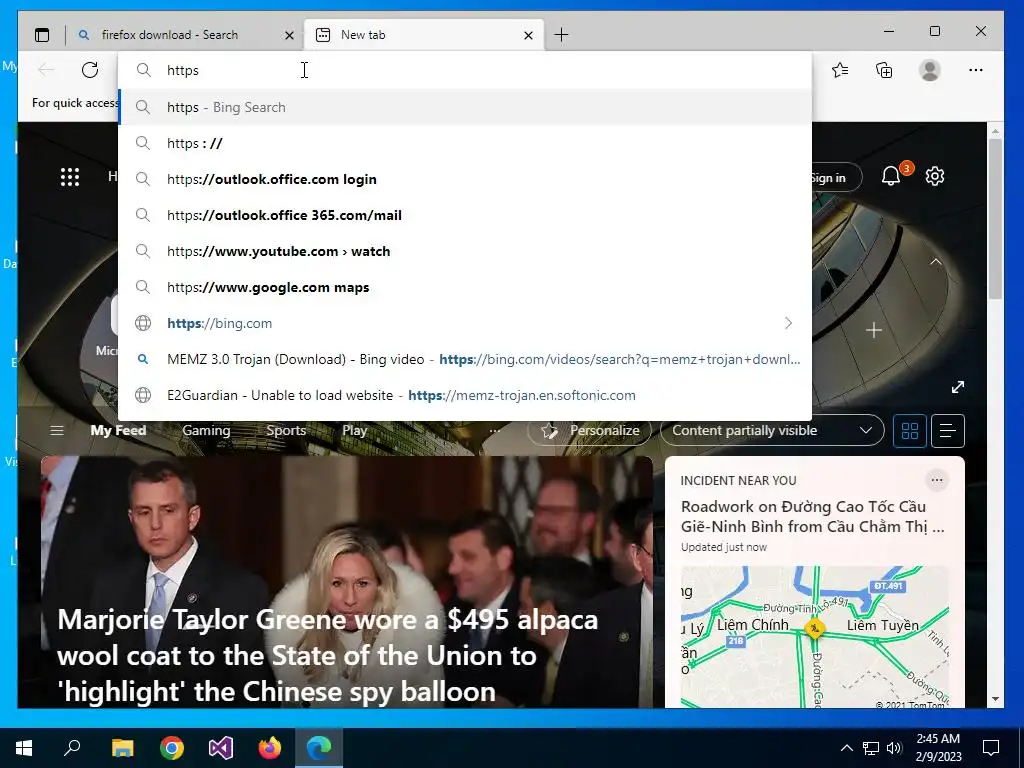Image resolution: width=1024 pixels, height=768 pixels.
Task: Open the Roadwork on Đường Cao Tốc headline
Action: (812, 517)
